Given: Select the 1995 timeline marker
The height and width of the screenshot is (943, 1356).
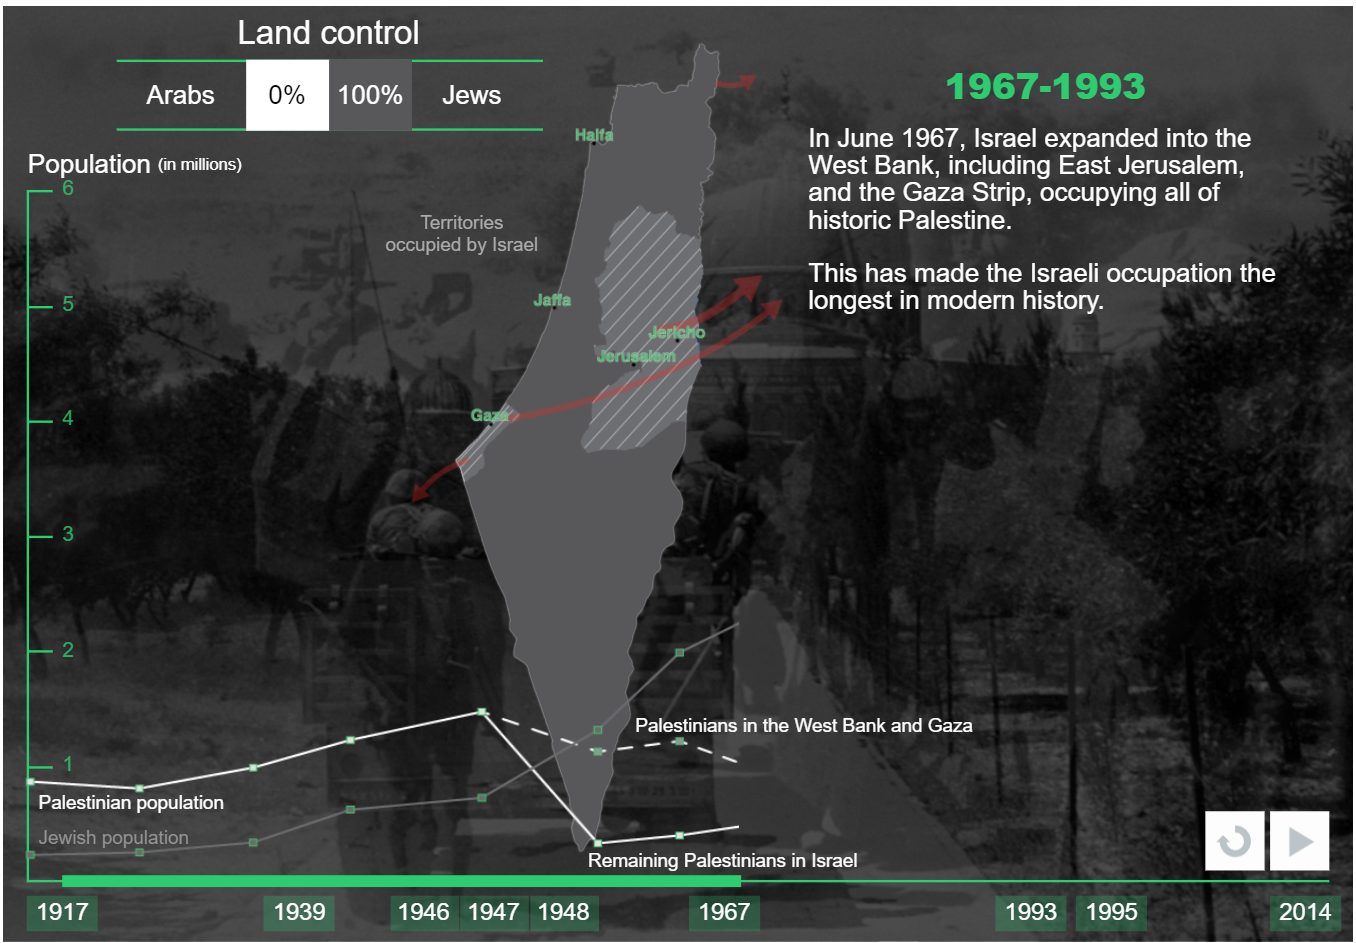Looking at the screenshot, I should (x=1111, y=912).
